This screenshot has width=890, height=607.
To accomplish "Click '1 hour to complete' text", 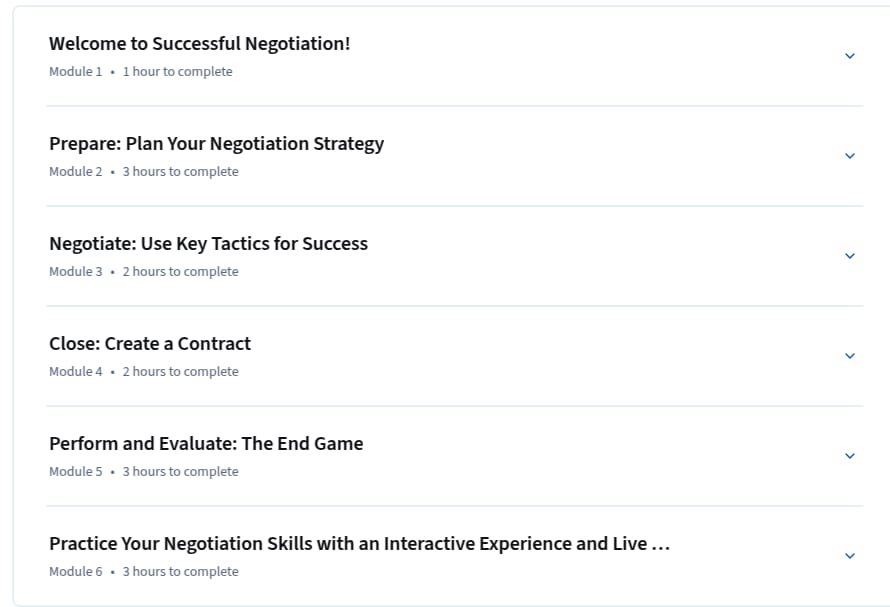I will [x=178, y=72].
